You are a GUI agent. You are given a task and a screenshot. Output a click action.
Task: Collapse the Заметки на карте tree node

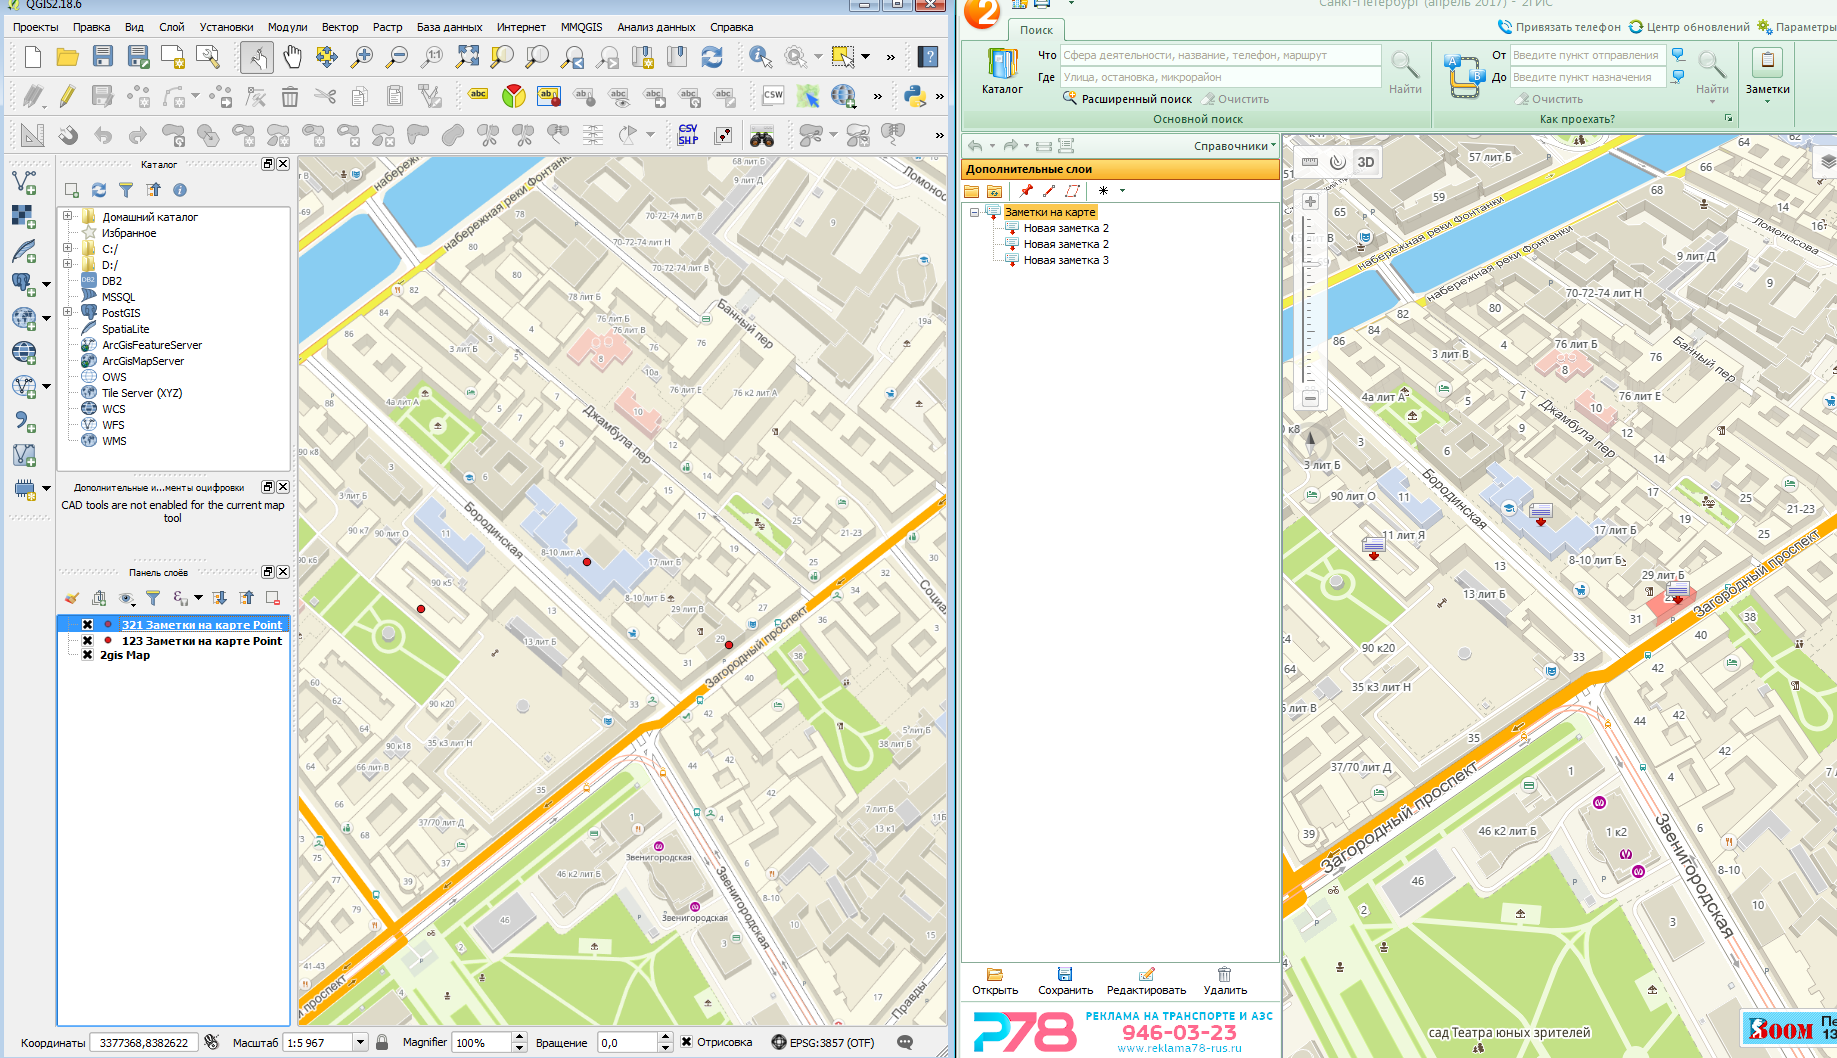click(974, 212)
